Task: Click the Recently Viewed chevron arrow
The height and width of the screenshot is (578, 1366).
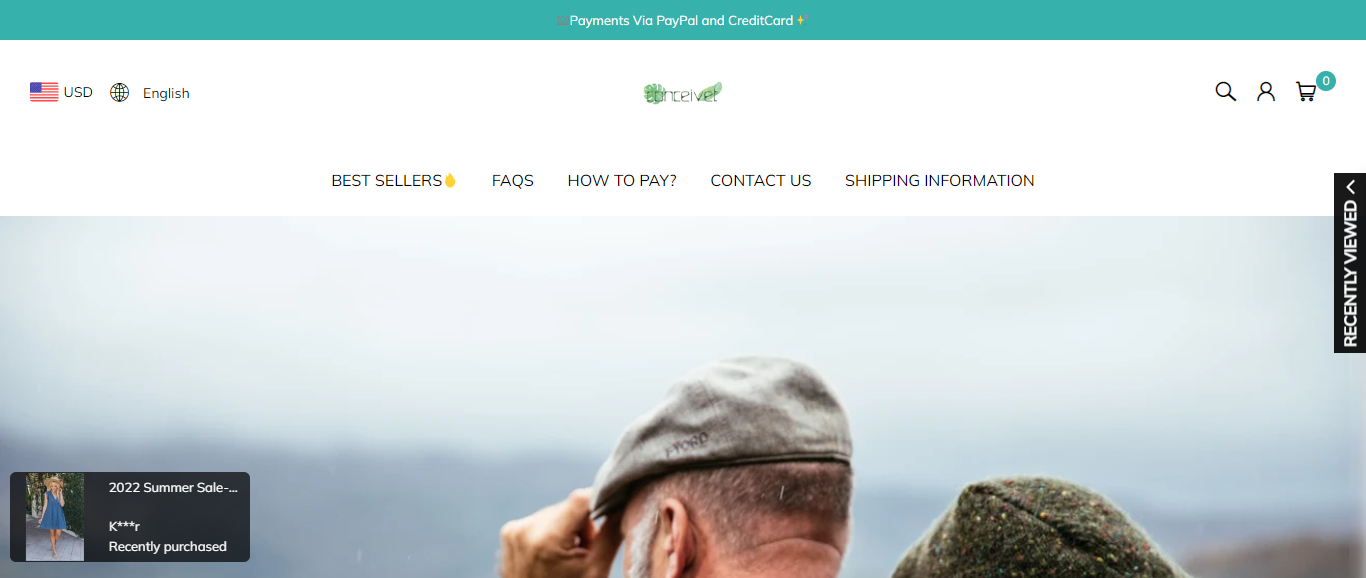Action: tap(1350, 187)
